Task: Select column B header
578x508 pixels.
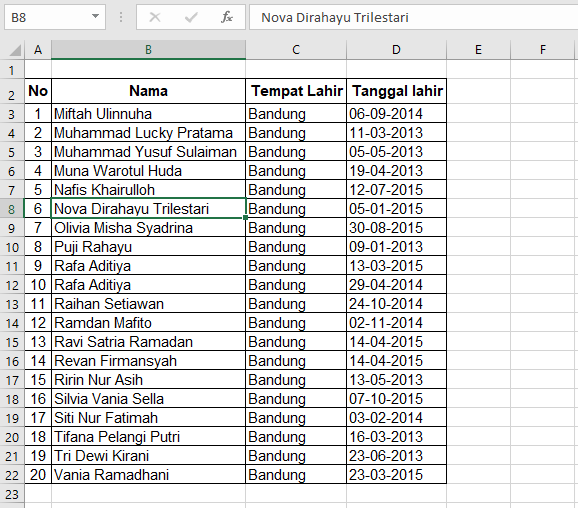Action: (x=148, y=49)
